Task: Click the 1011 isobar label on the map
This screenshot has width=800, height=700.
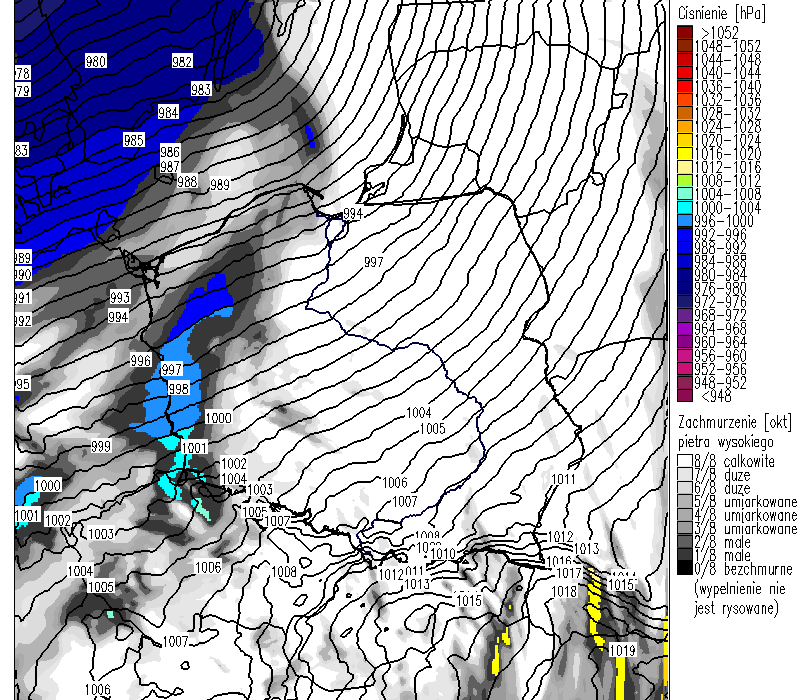Action: point(563,479)
